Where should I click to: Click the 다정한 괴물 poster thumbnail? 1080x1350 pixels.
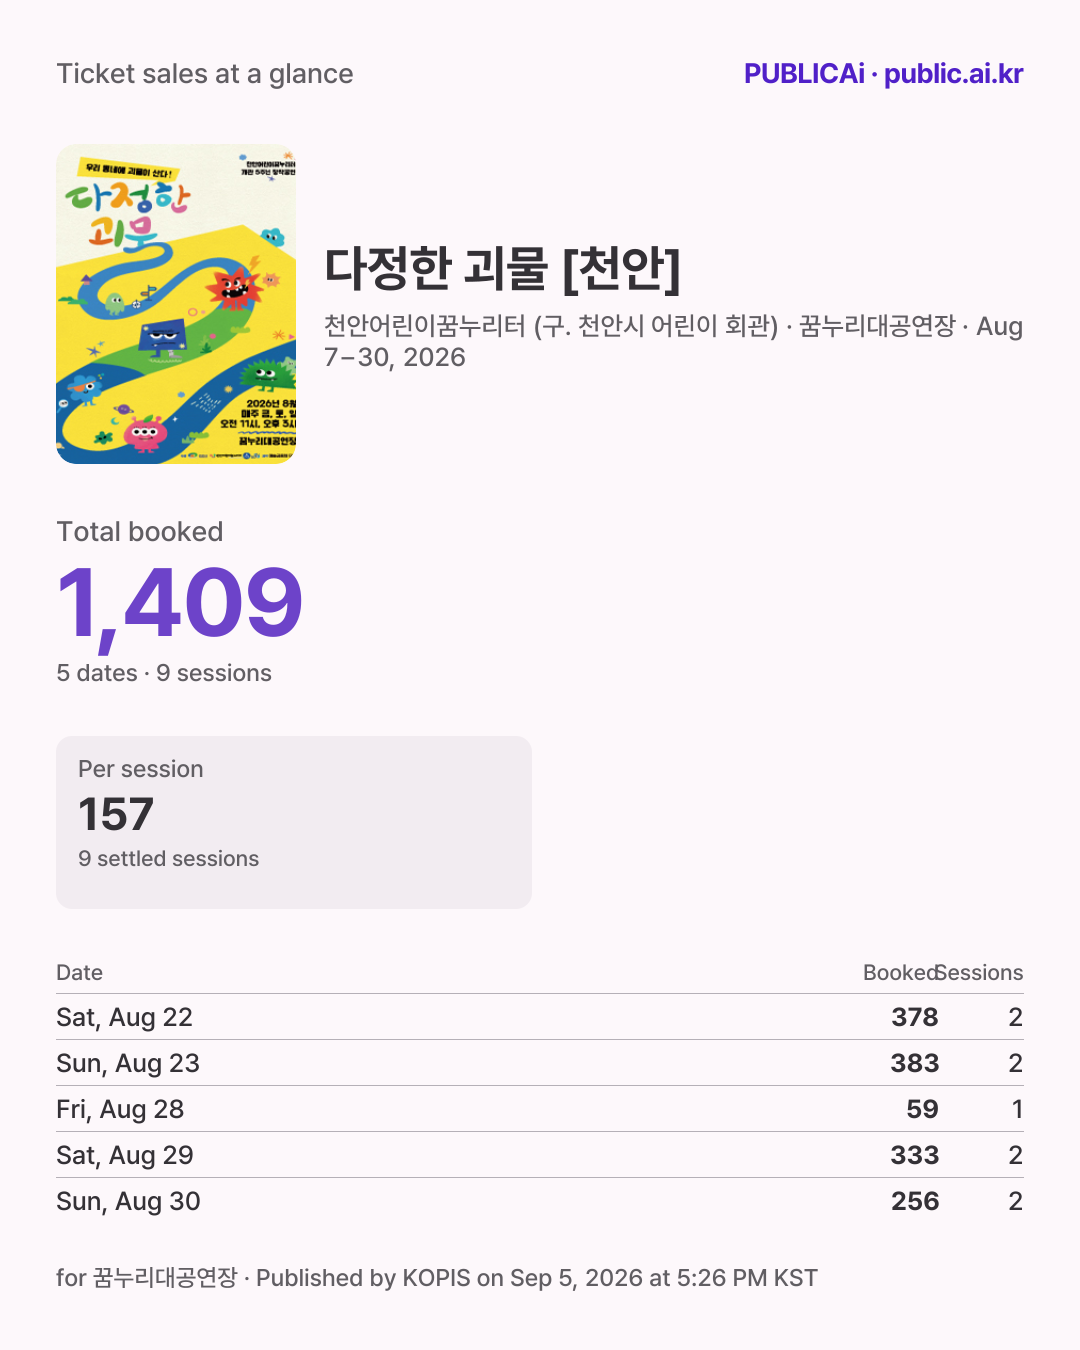(x=176, y=304)
